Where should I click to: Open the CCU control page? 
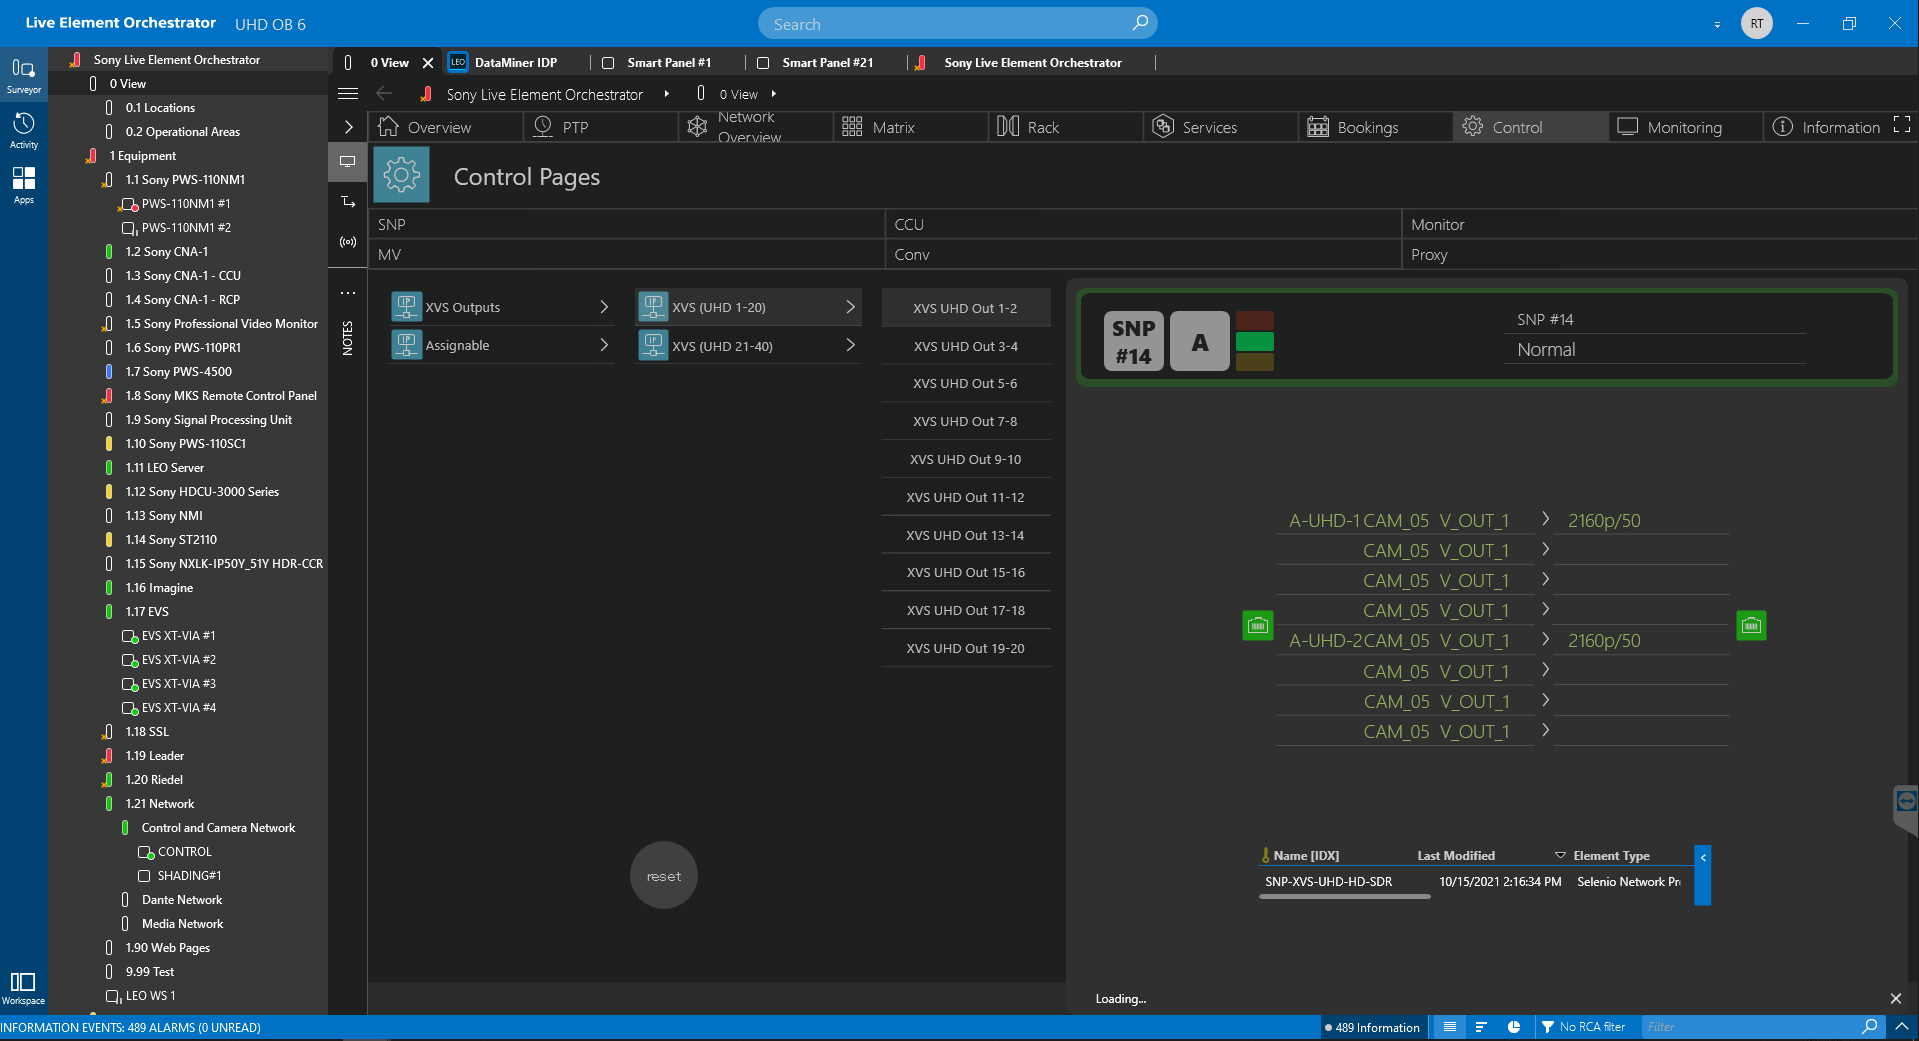click(1143, 224)
